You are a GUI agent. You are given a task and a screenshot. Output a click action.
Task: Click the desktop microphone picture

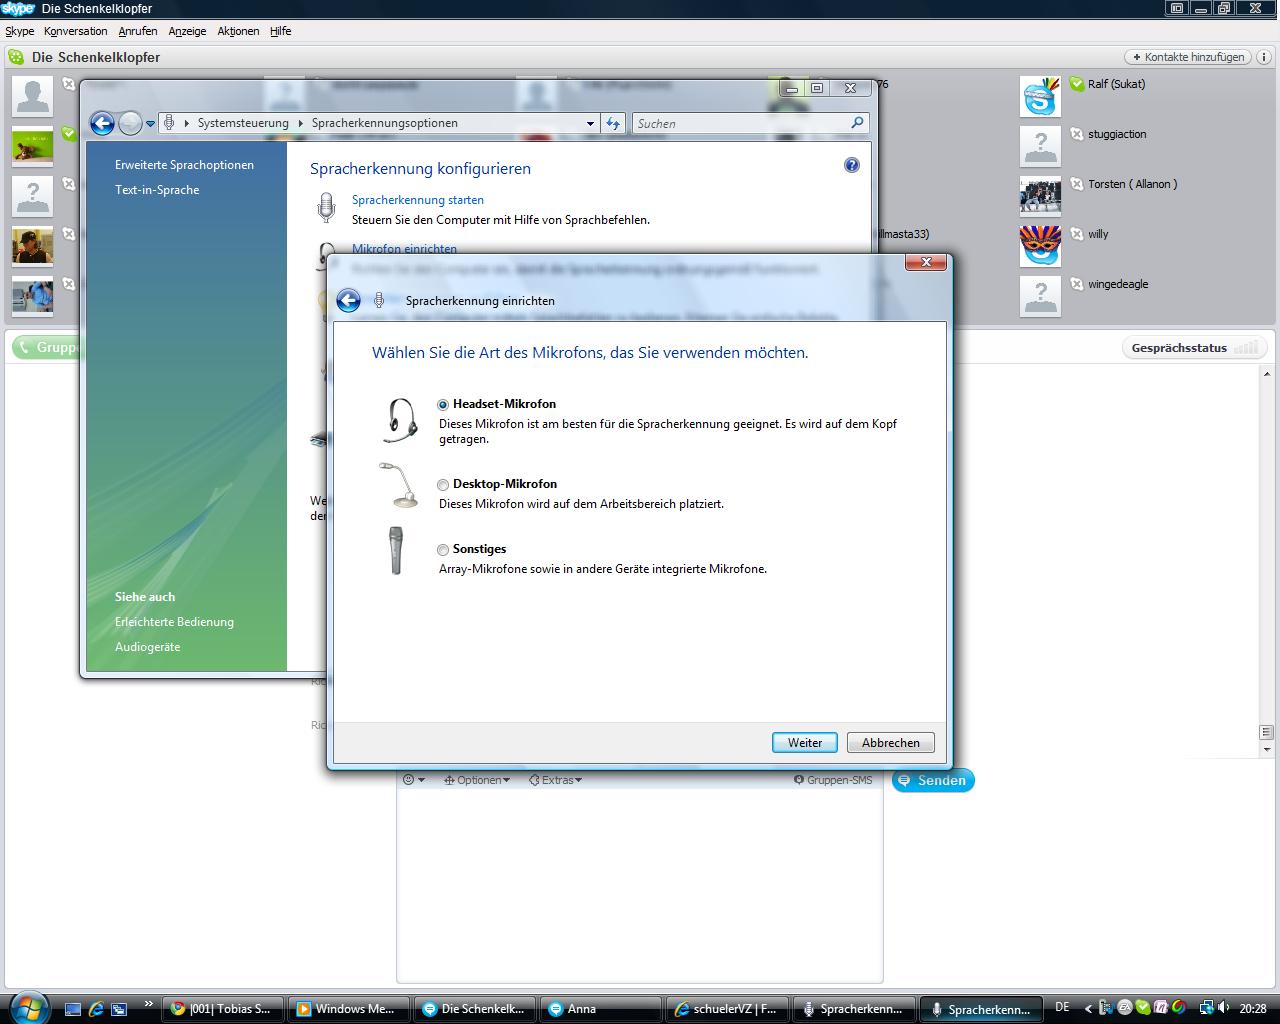coord(399,485)
